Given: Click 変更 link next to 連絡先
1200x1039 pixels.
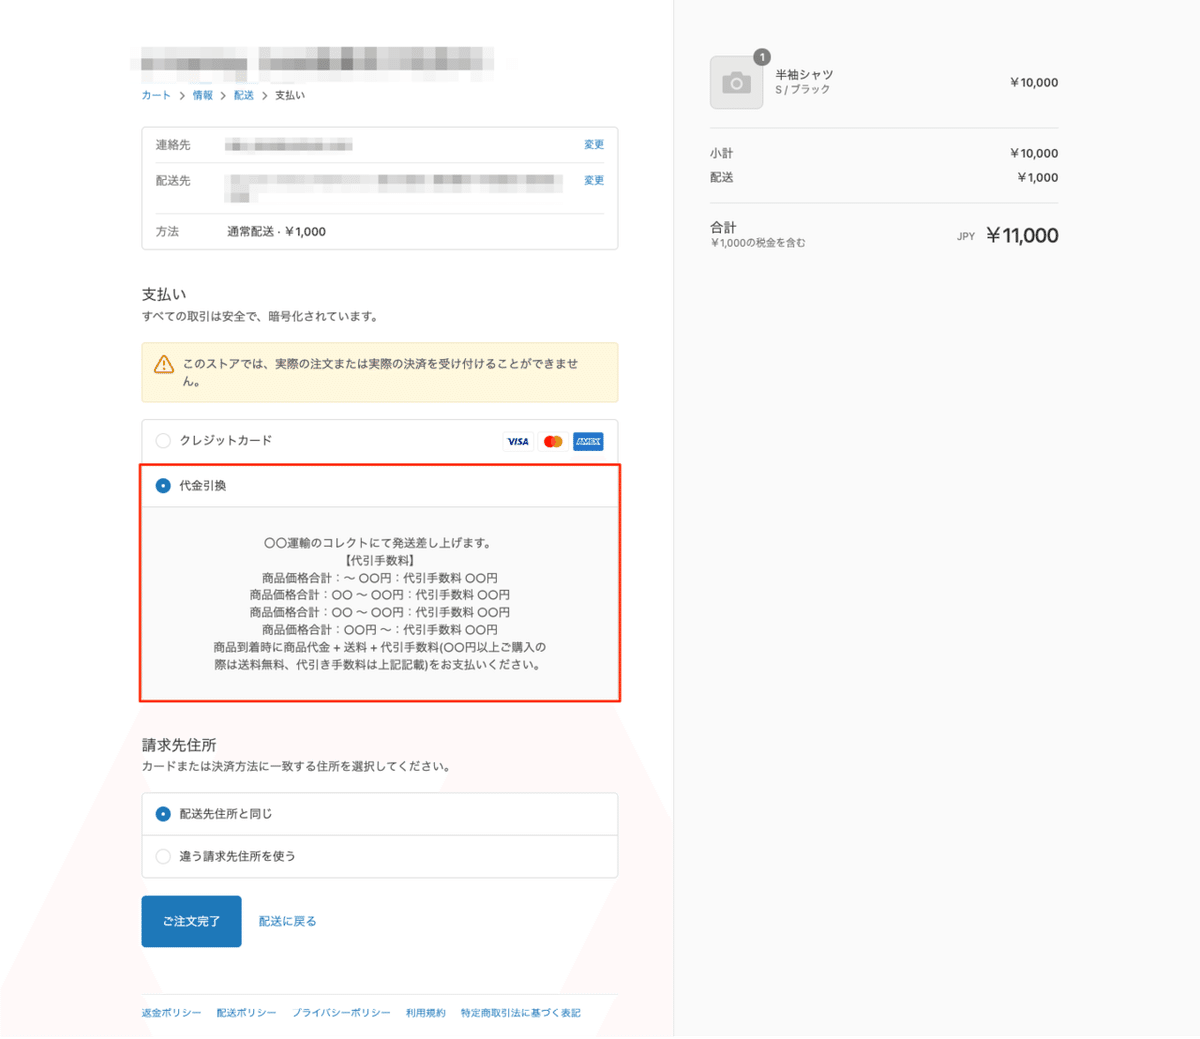Looking at the screenshot, I should coord(594,145).
